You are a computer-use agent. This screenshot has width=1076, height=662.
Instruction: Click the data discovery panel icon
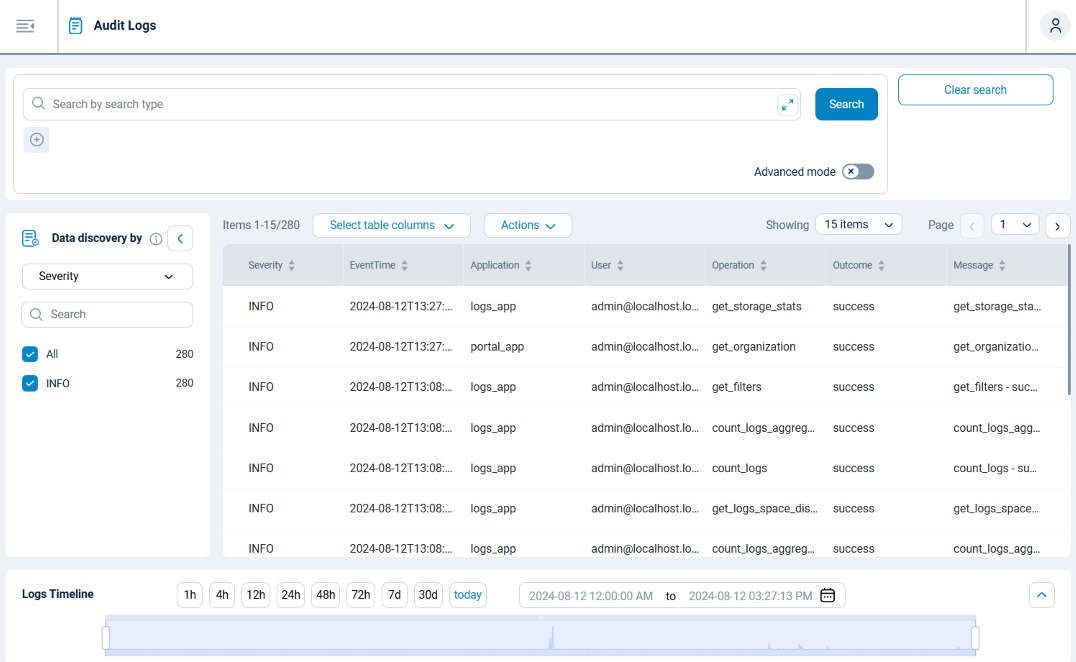pyautogui.click(x=29, y=237)
